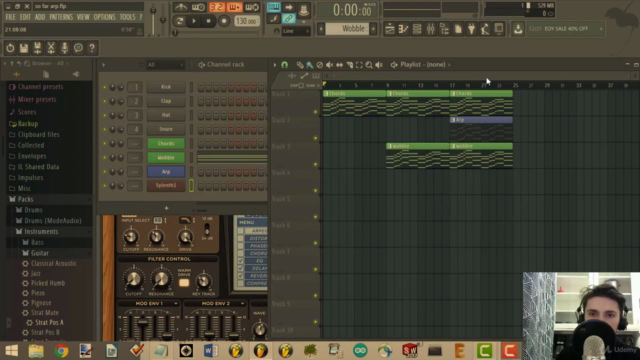Open the plugin picker plug icon

[471, 29]
